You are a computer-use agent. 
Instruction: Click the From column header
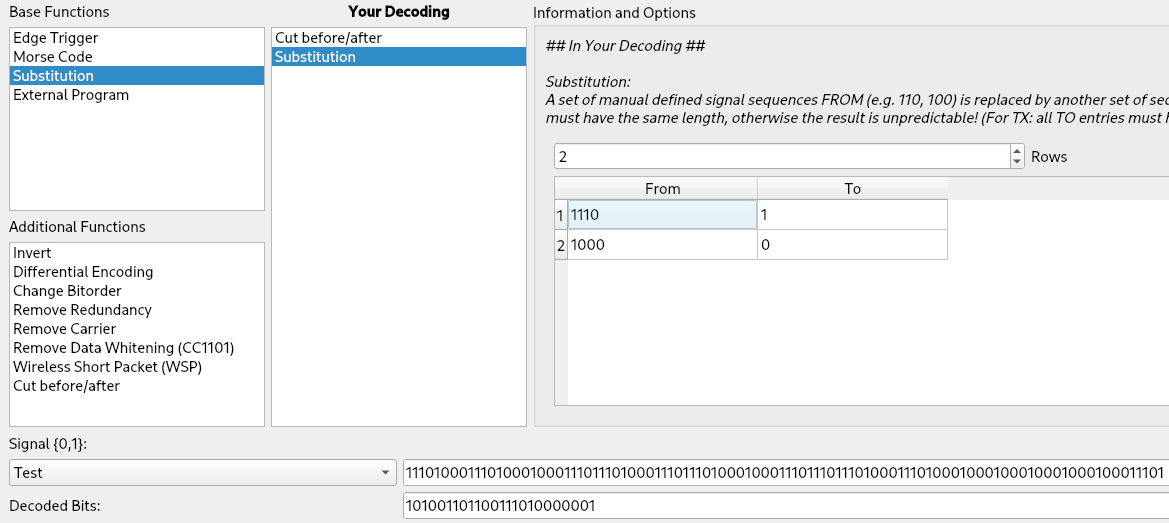661,188
